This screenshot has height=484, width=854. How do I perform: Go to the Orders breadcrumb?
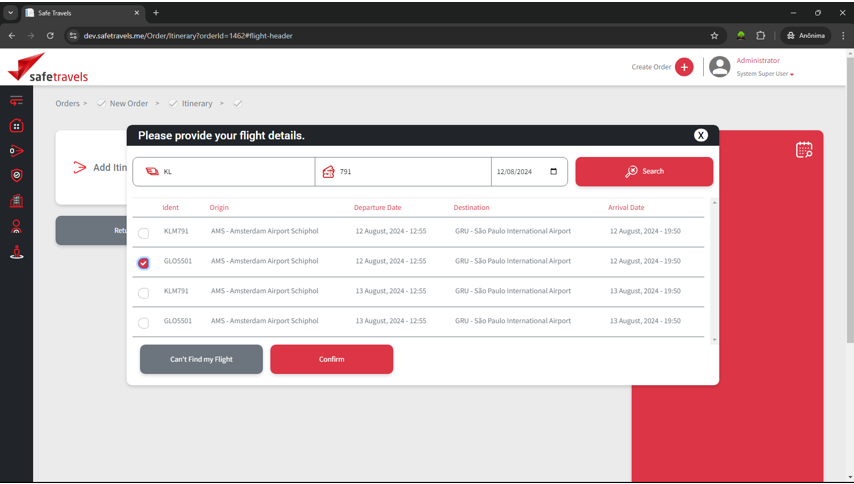(67, 103)
